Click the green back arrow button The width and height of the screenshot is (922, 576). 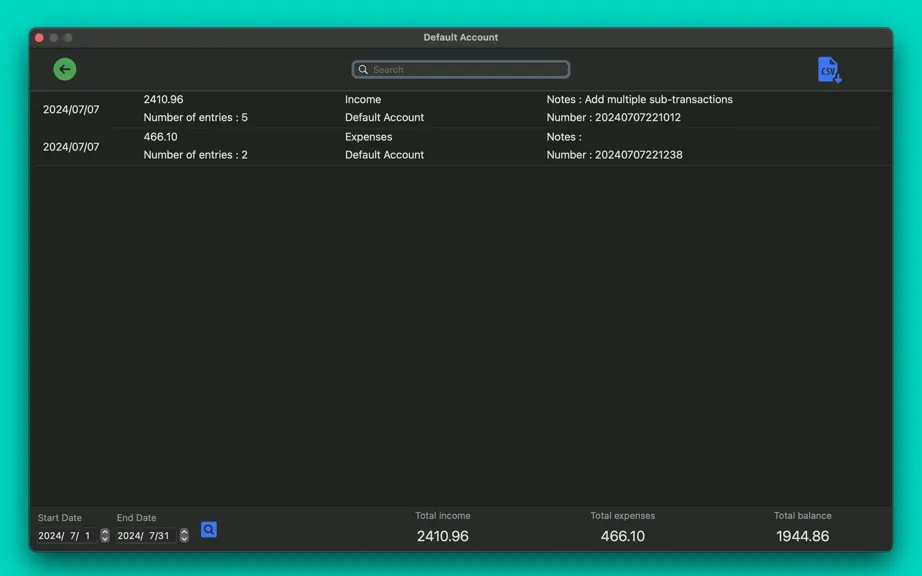65,69
